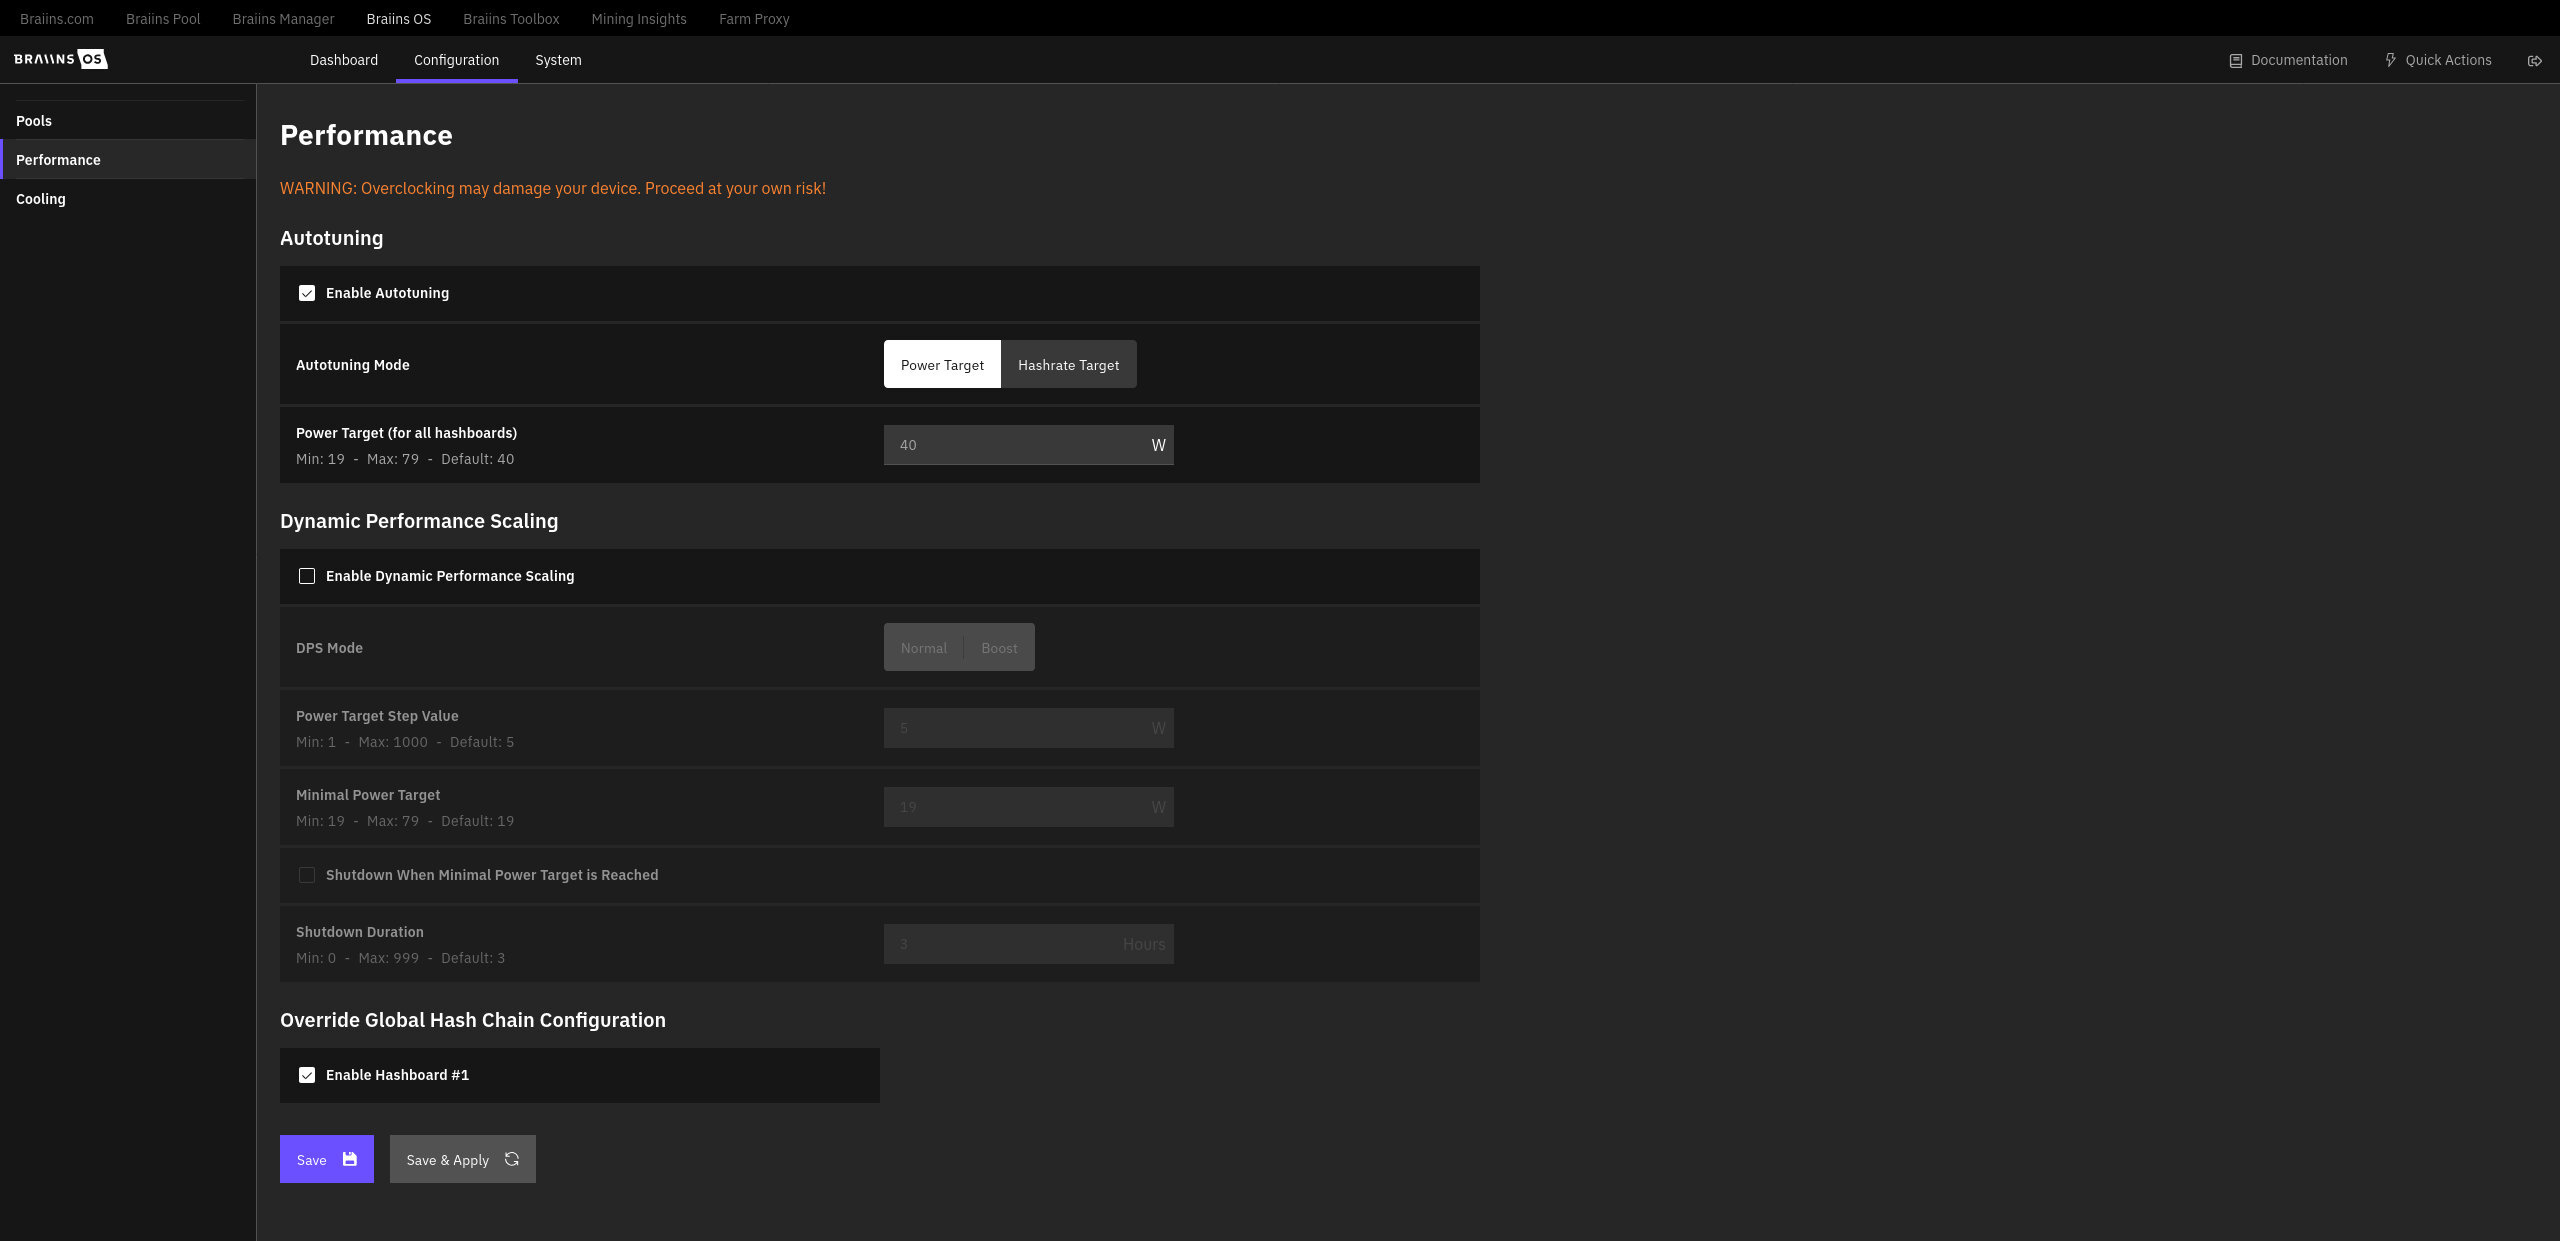Screen dimensions: 2560x1241
Task: Click the Quick Actions lightning icon
Action: pyautogui.click(x=2390, y=61)
